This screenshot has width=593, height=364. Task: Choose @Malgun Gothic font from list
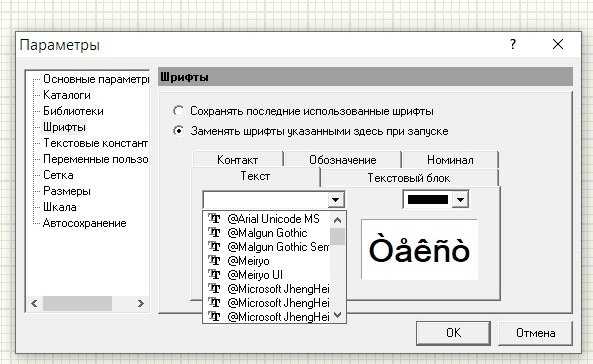click(x=267, y=233)
